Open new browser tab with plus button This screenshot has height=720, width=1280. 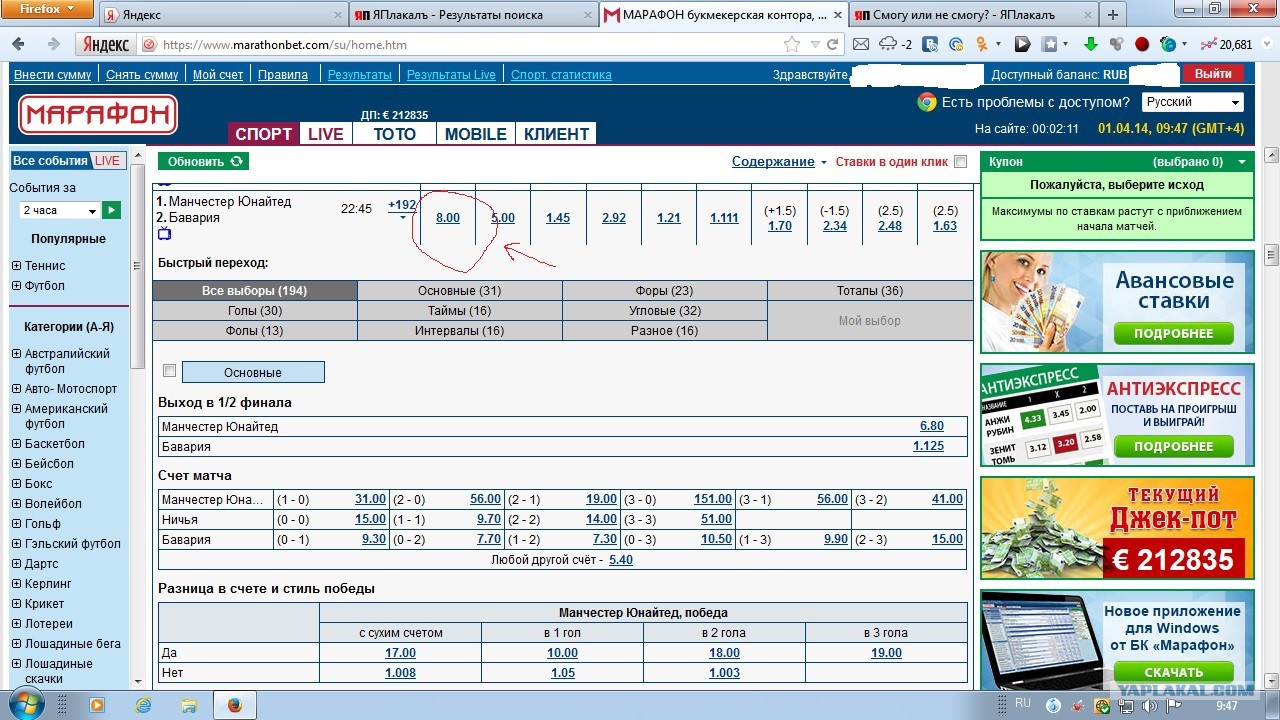click(1112, 15)
